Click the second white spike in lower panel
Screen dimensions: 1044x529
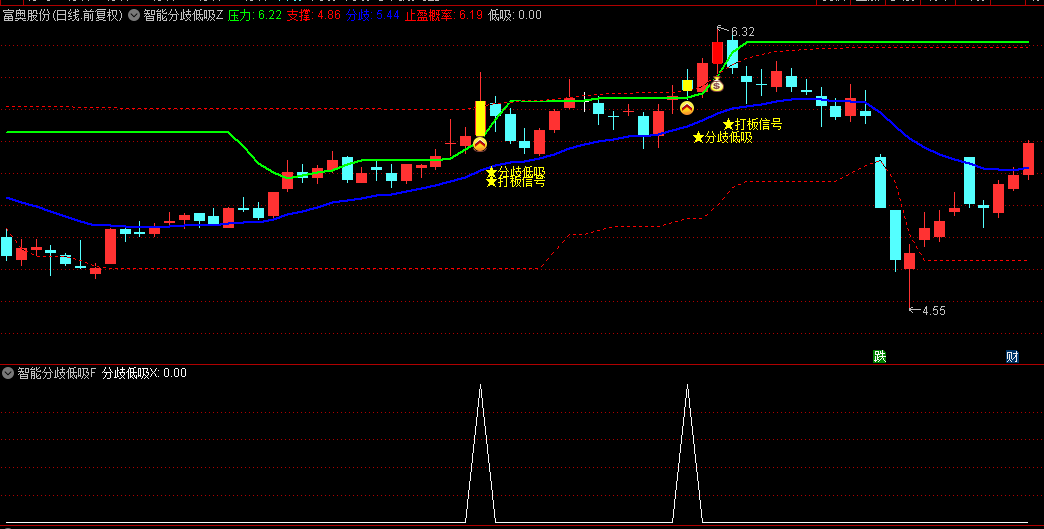[687, 453]
